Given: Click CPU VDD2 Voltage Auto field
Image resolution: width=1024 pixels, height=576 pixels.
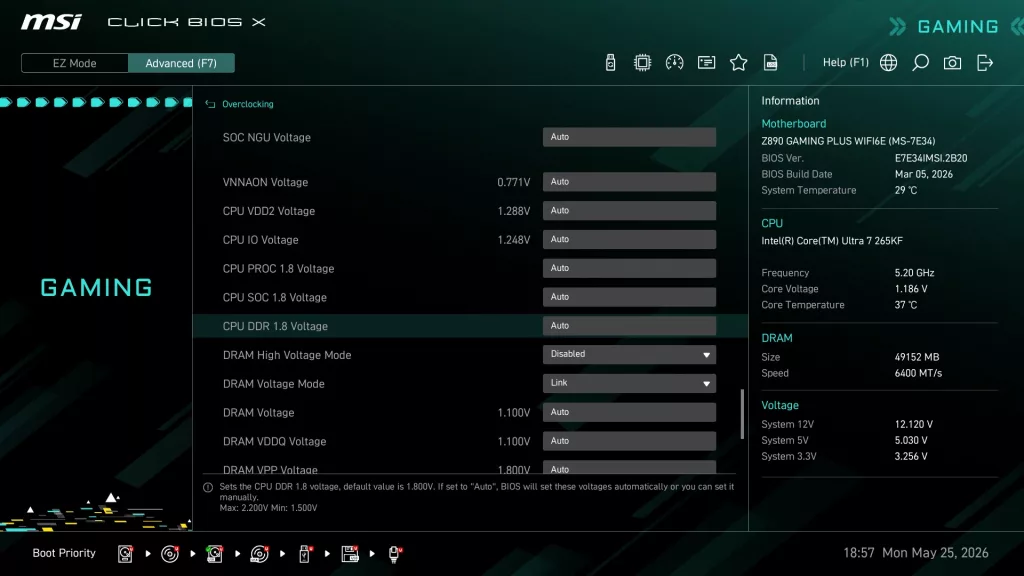Looking at the screenshot, I should click(x=629, y=211).
